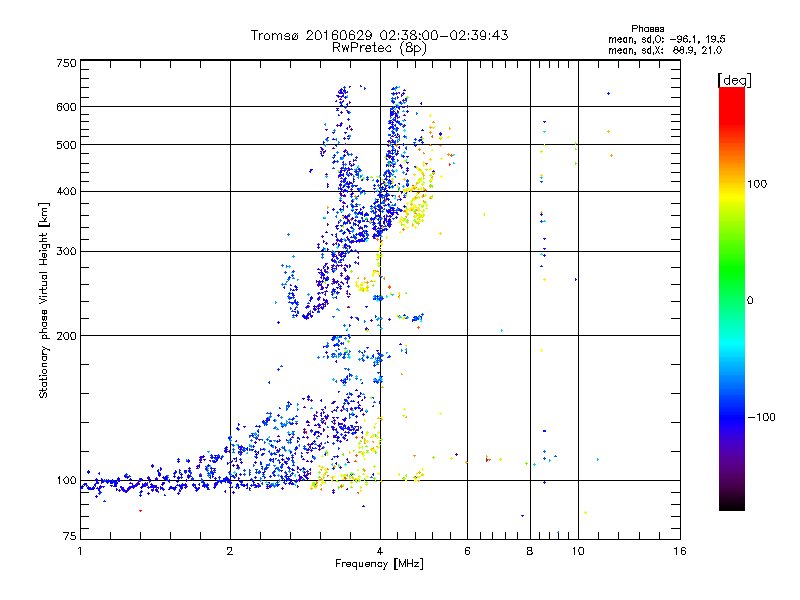
Task: Click colorbar tick label '0'
Action: [x=750, y=300]
